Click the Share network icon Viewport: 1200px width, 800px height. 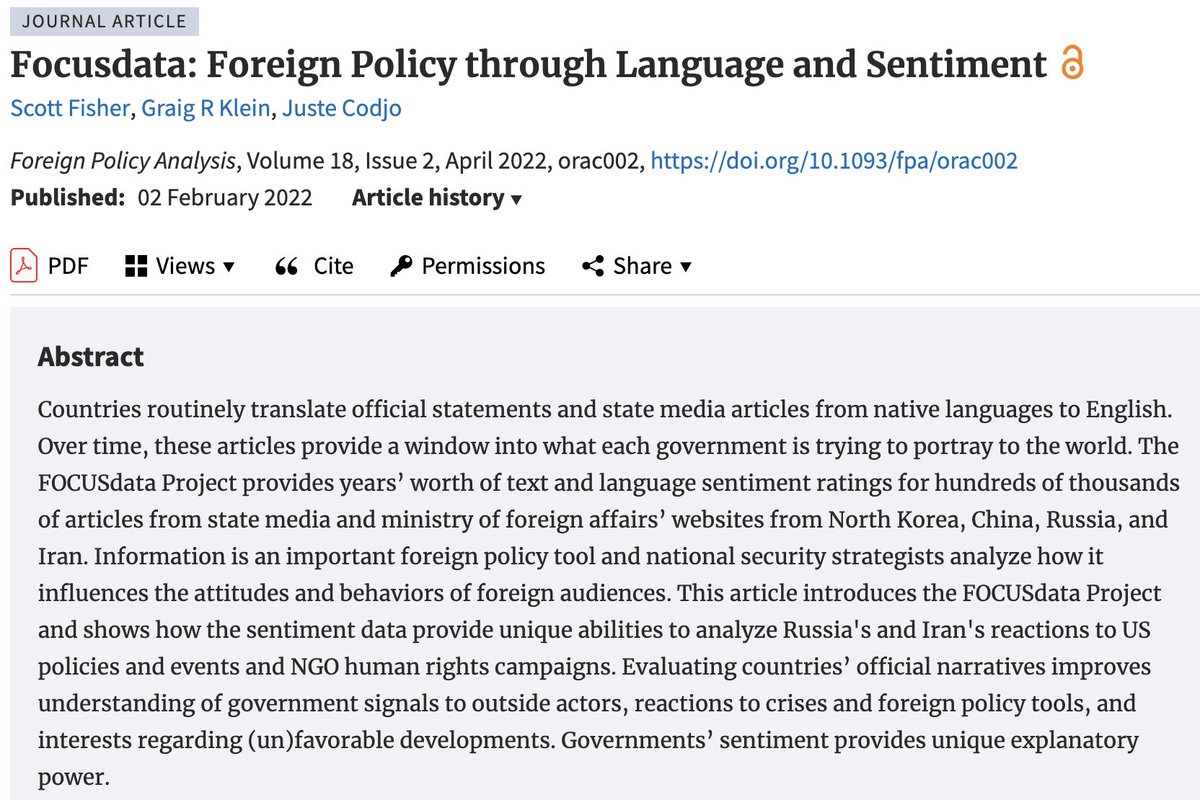[593, 266]
